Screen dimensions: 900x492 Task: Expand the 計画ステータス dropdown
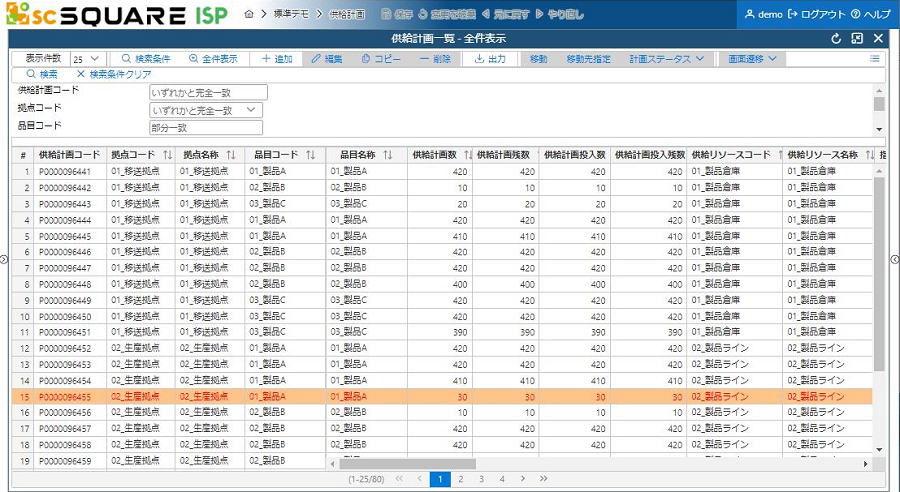click(667, 59)
